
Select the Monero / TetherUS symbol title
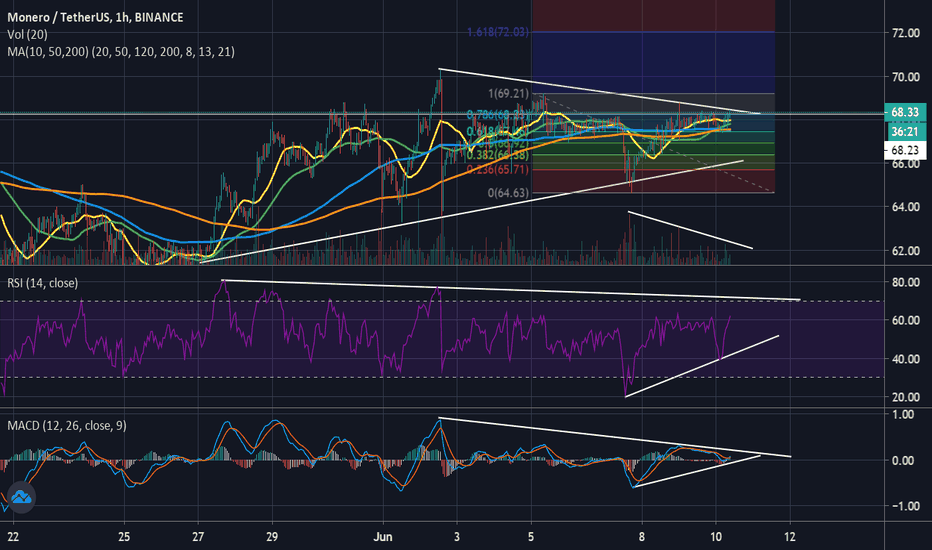click(95, 17)
